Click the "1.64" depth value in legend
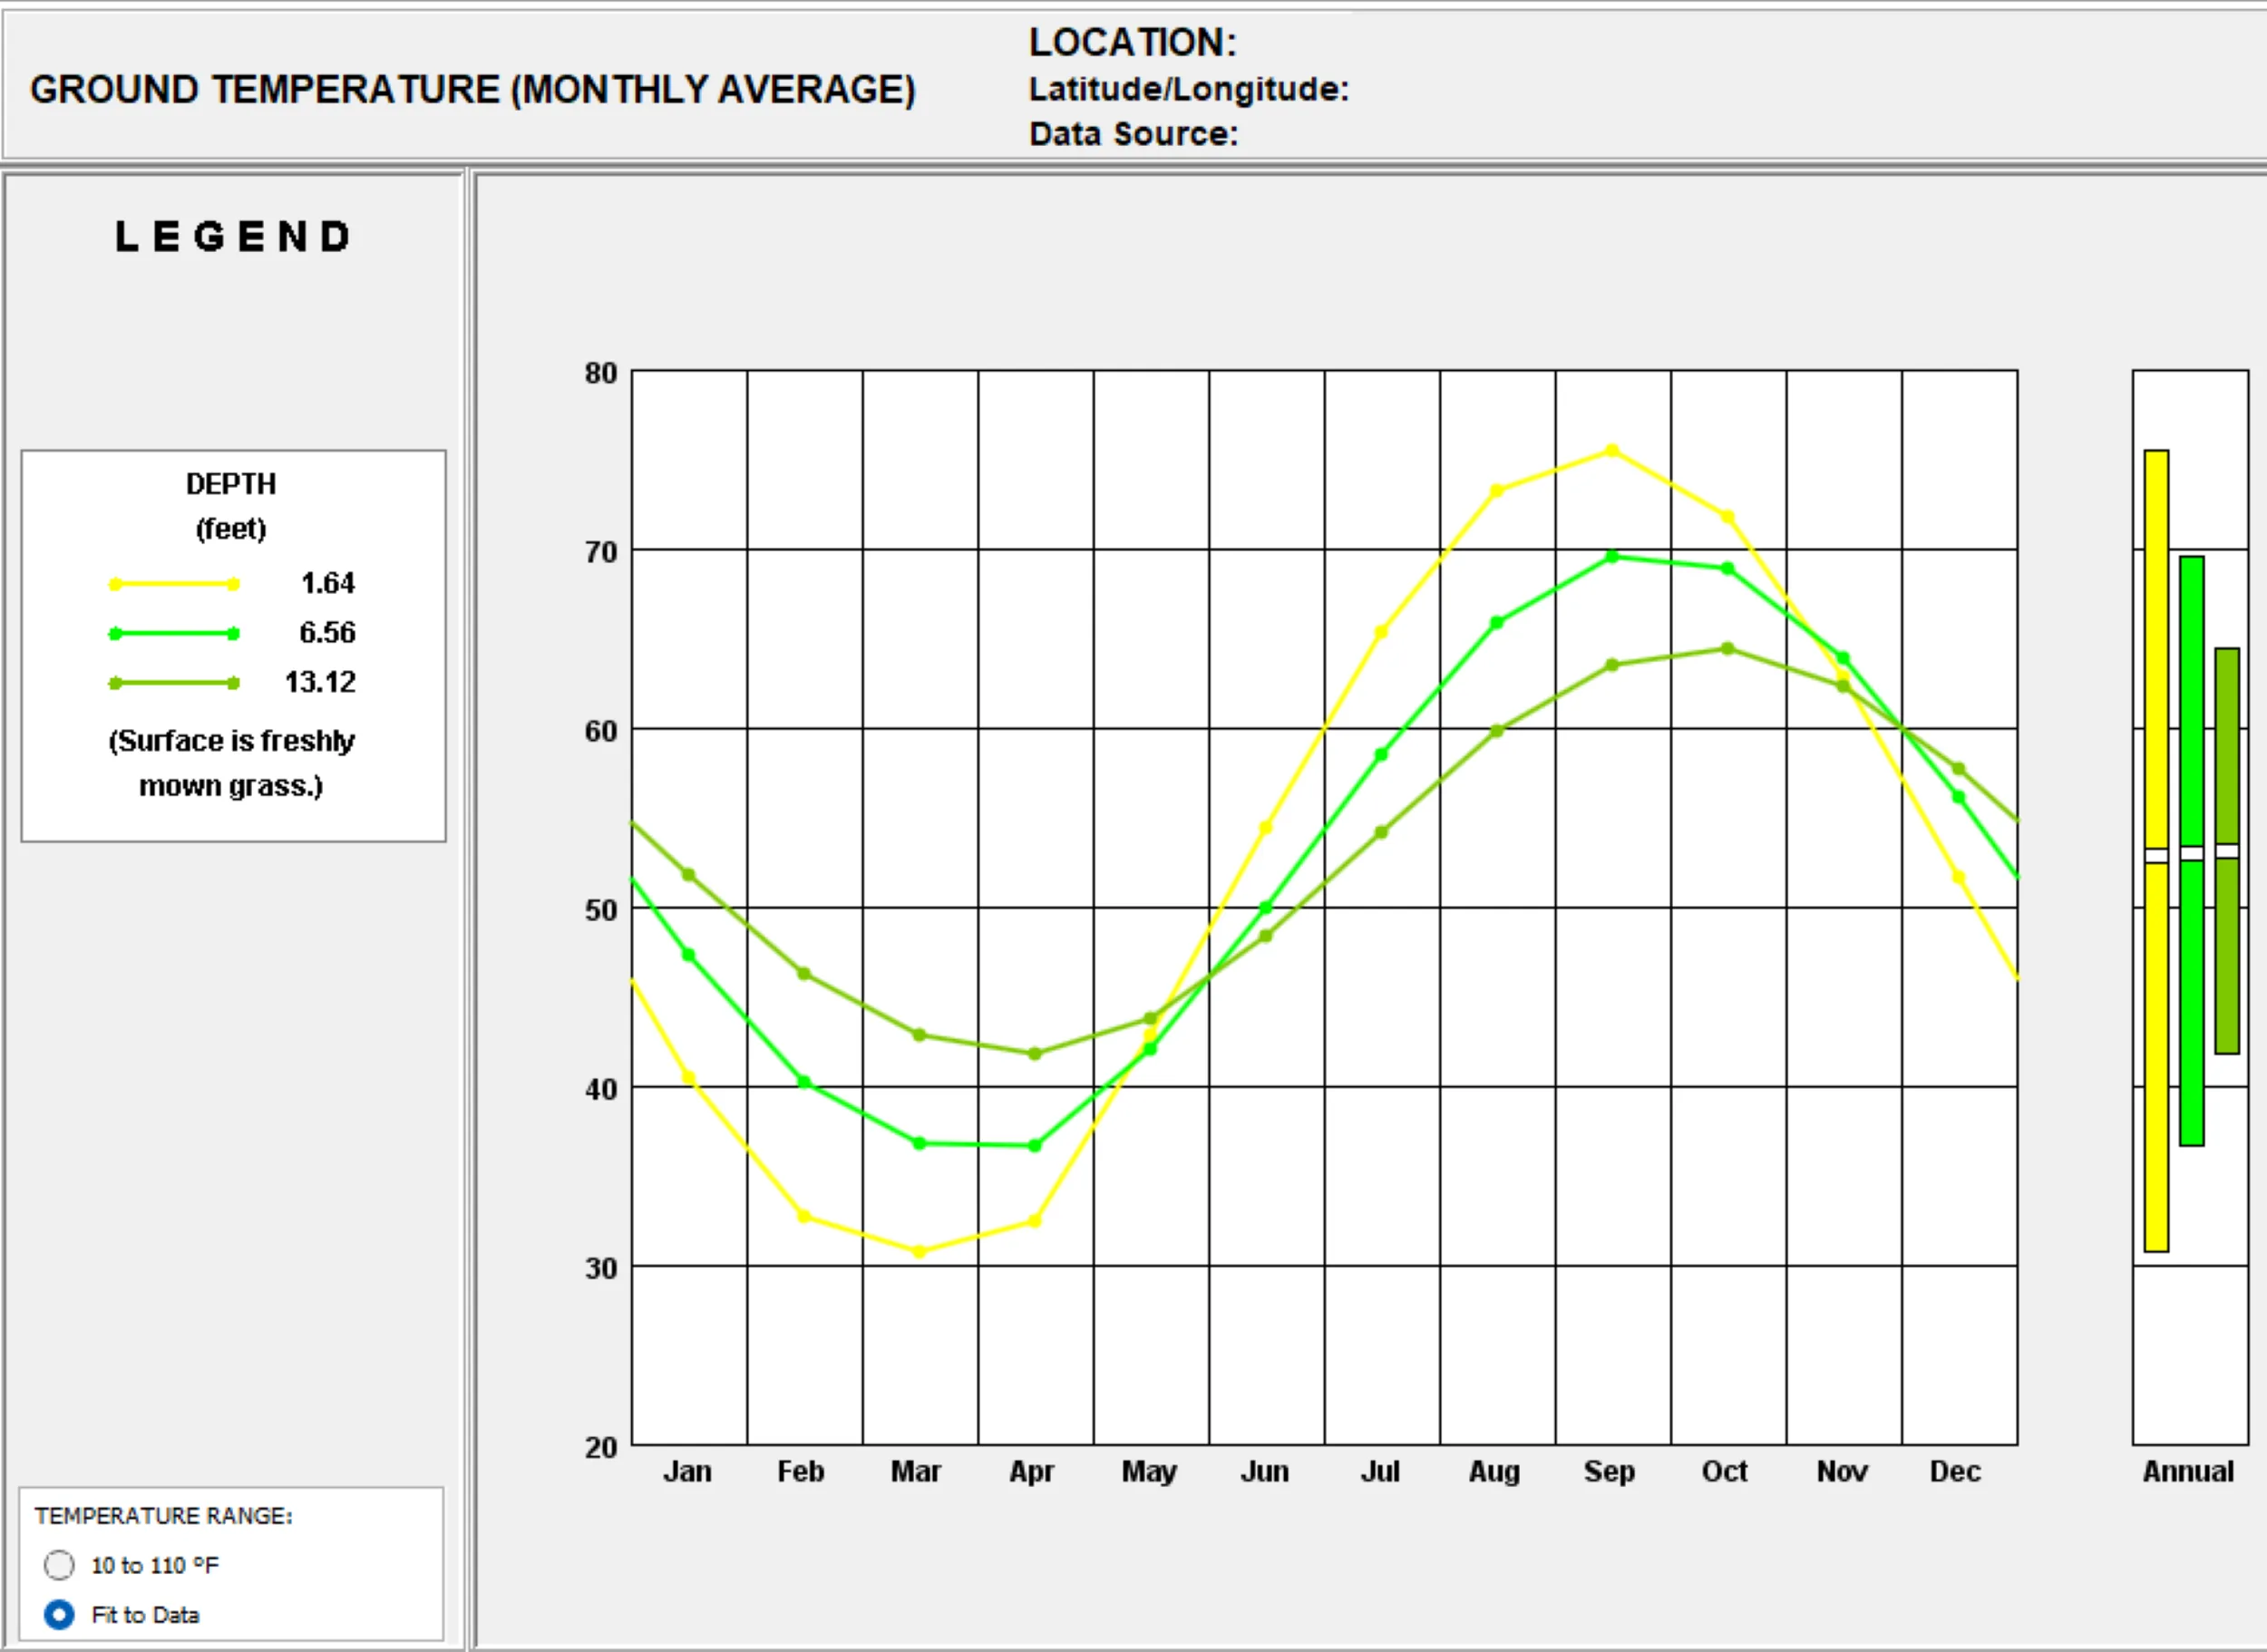Image resolution: width=2267 pixels, height=1652 pixels. tap(328, 583)
